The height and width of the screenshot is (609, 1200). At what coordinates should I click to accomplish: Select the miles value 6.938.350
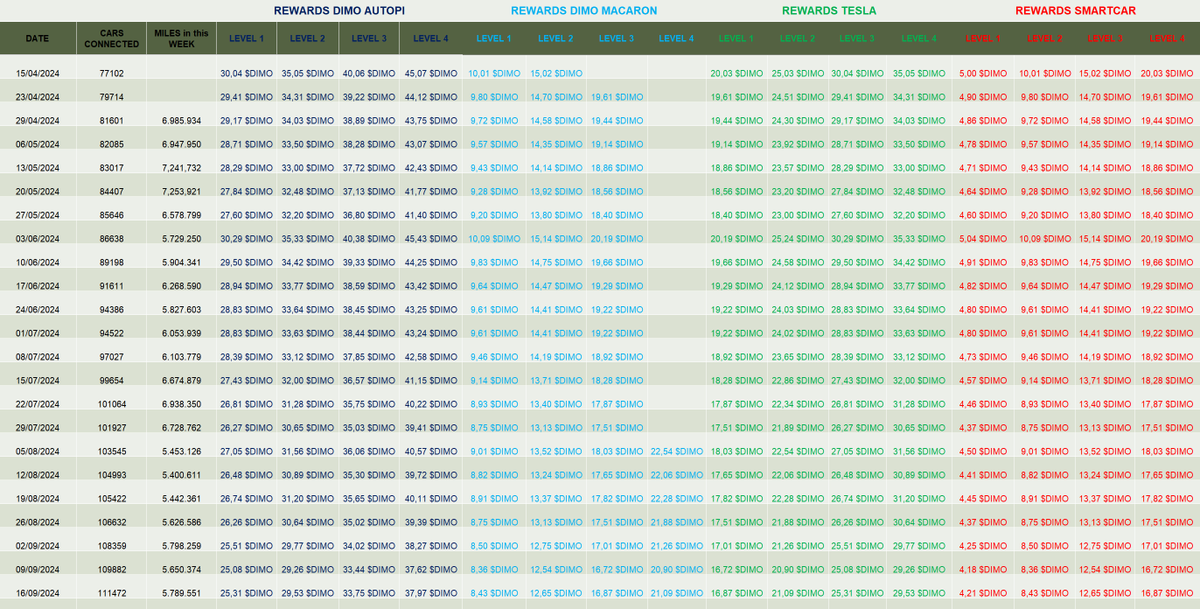[x=181, y=404]
